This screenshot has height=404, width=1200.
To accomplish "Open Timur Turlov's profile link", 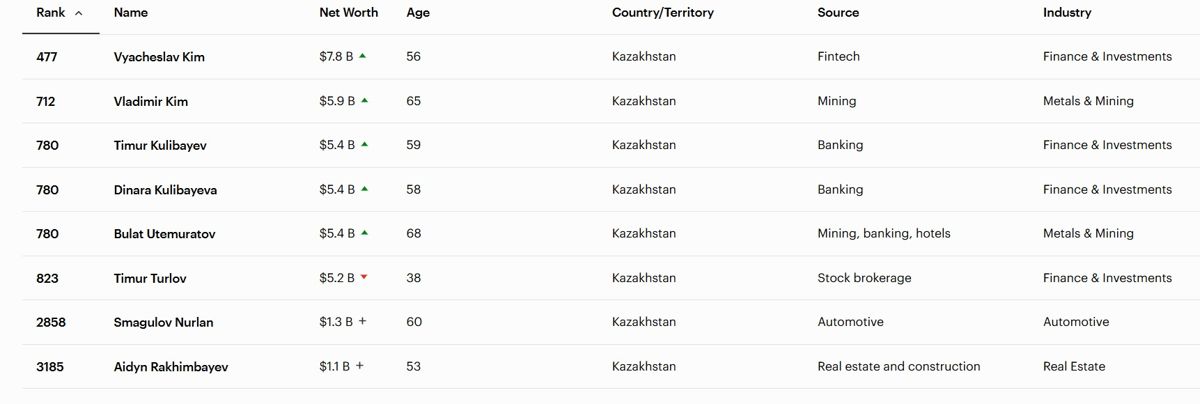I will click(150, 278).
